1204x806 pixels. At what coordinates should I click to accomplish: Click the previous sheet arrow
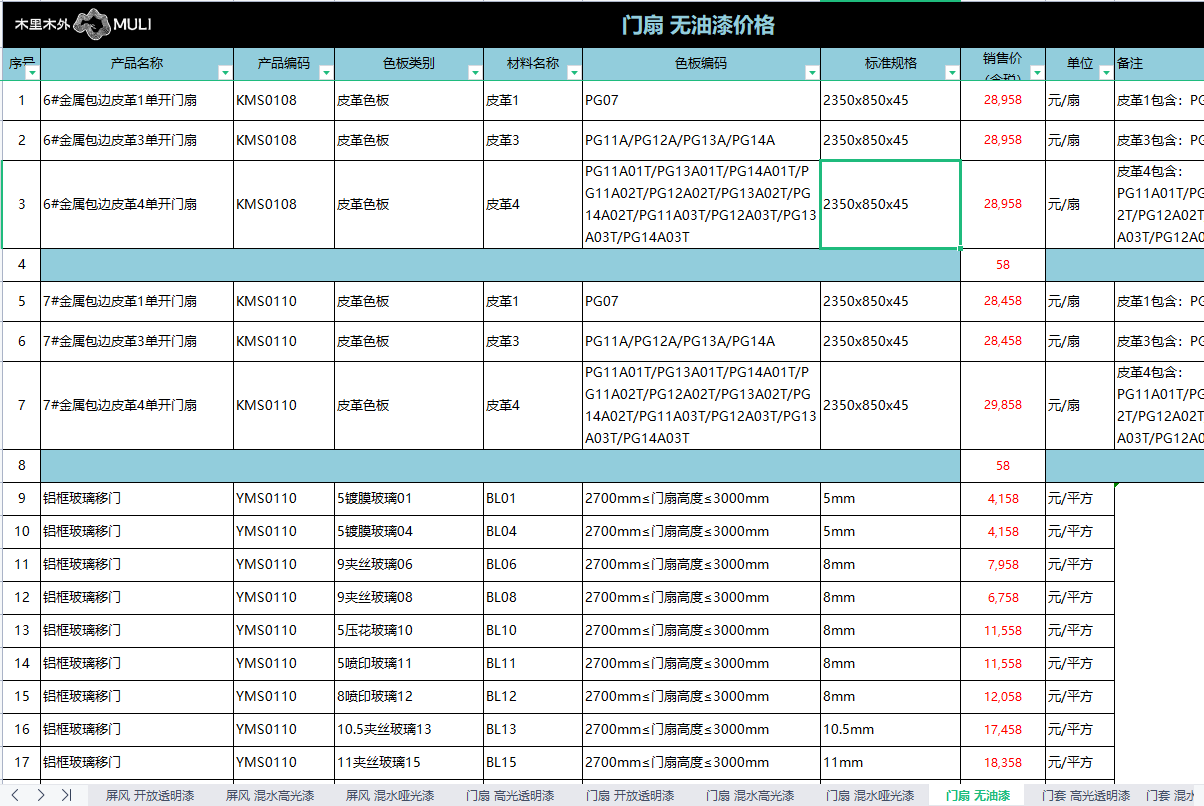pyautogui.click(x=15, y=795)
